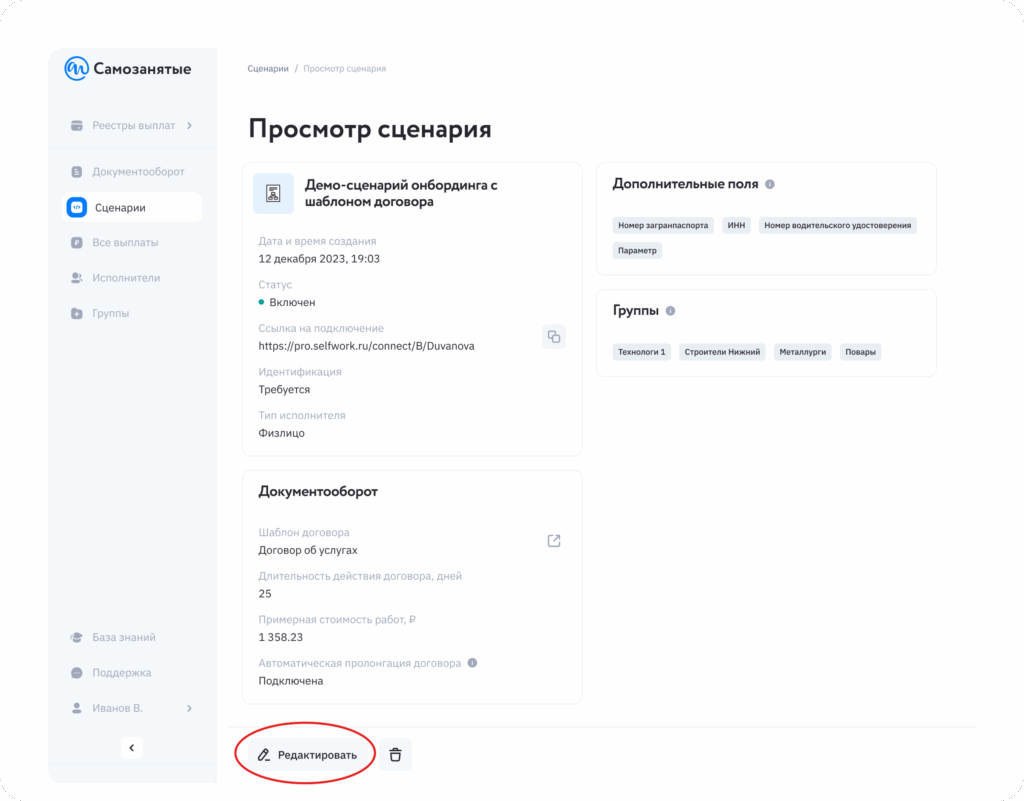Copy the connection link with copy icon
Screen dimensions: 1024x801
coord(553,337)
